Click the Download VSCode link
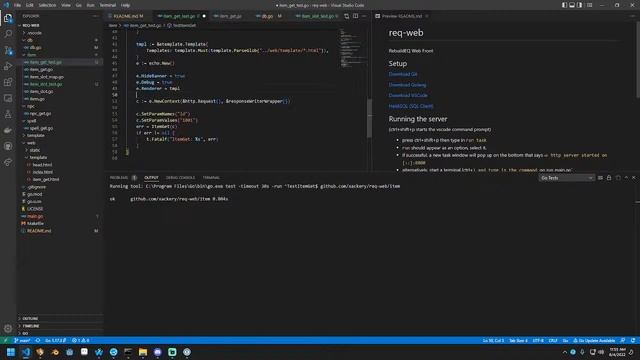 coord(408,96)
